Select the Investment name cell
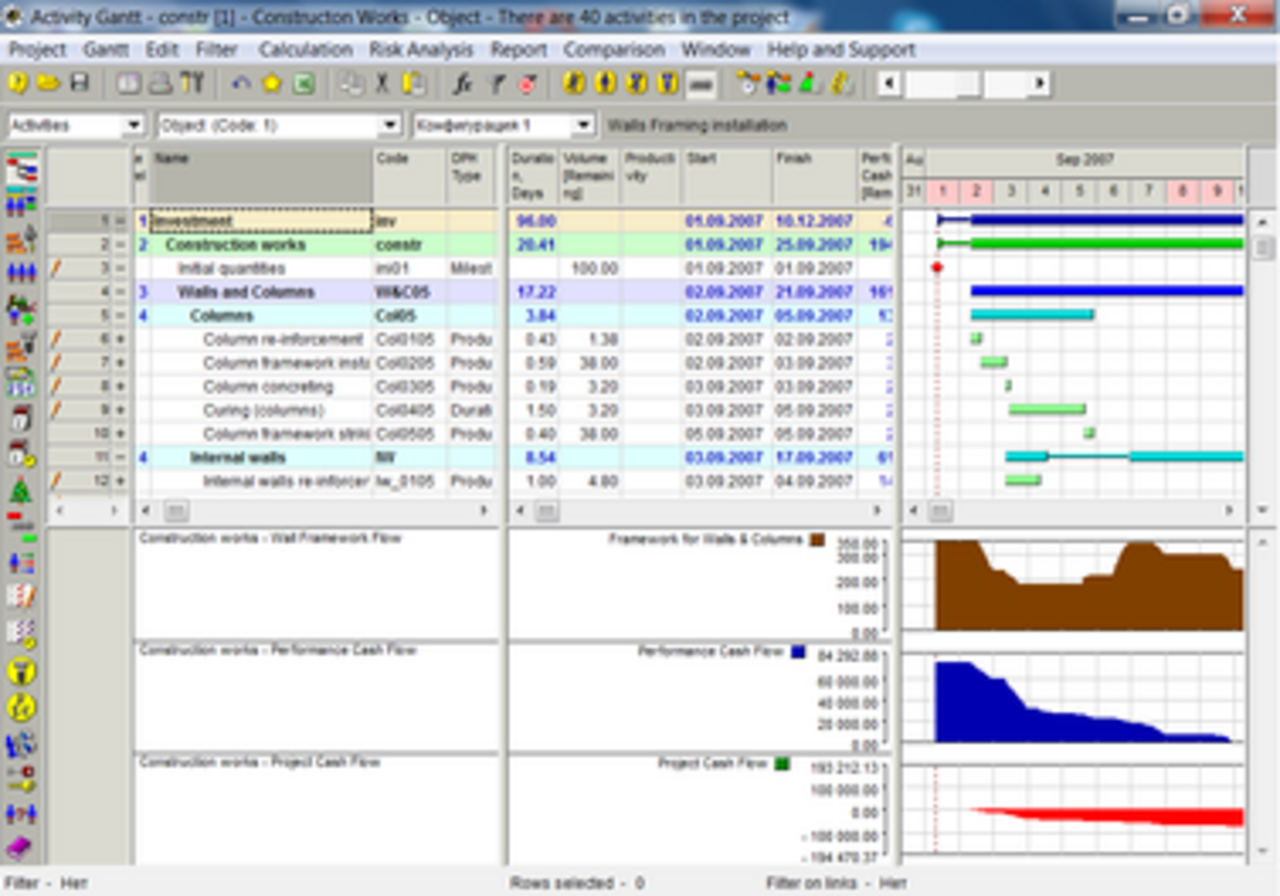This screenshot has height=896, width=1280. 262,221
